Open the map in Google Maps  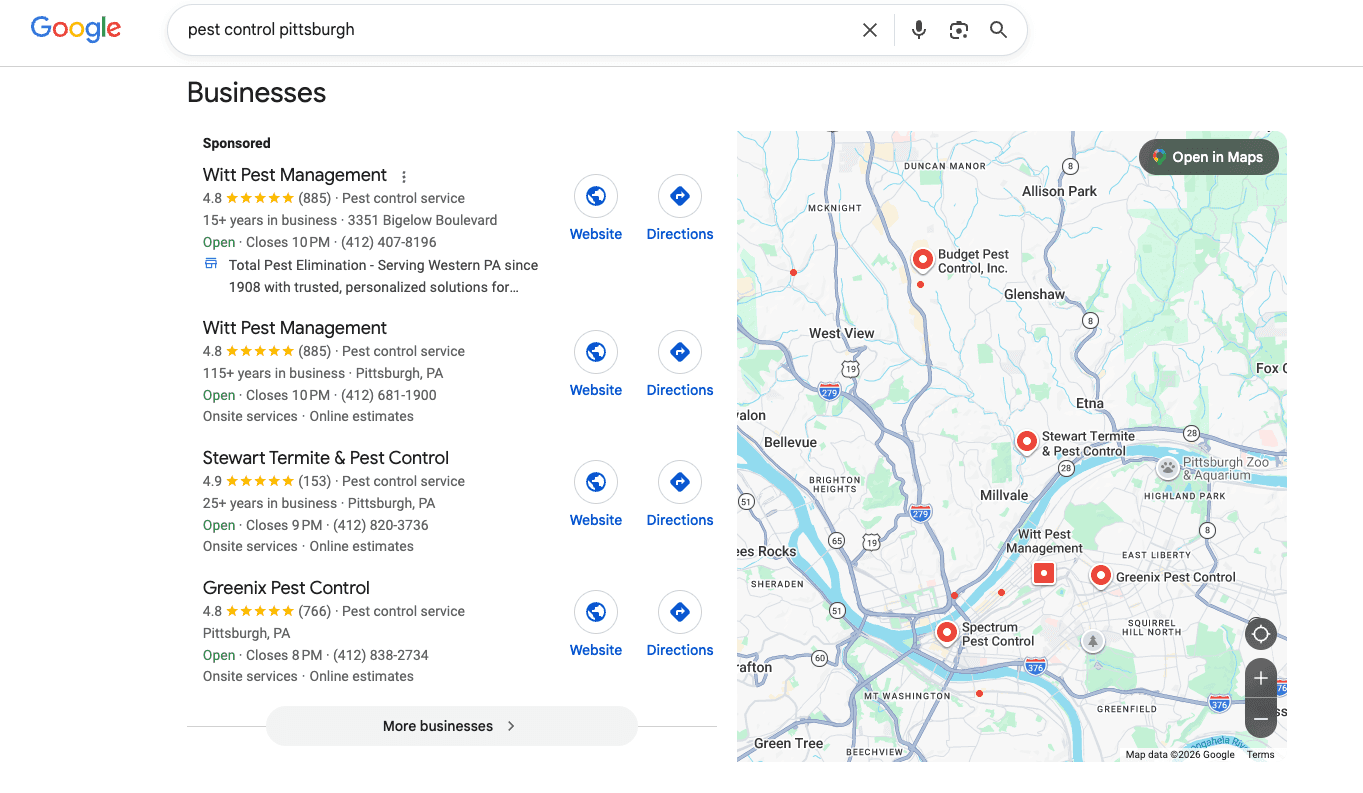[1208, 157]
